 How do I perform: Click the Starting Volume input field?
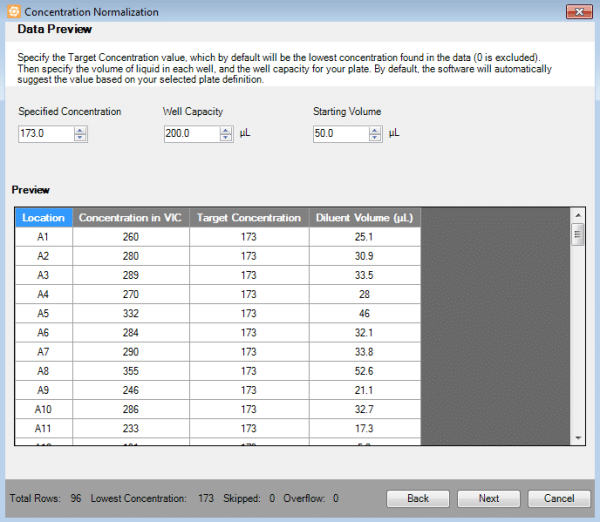coord(341,134)
